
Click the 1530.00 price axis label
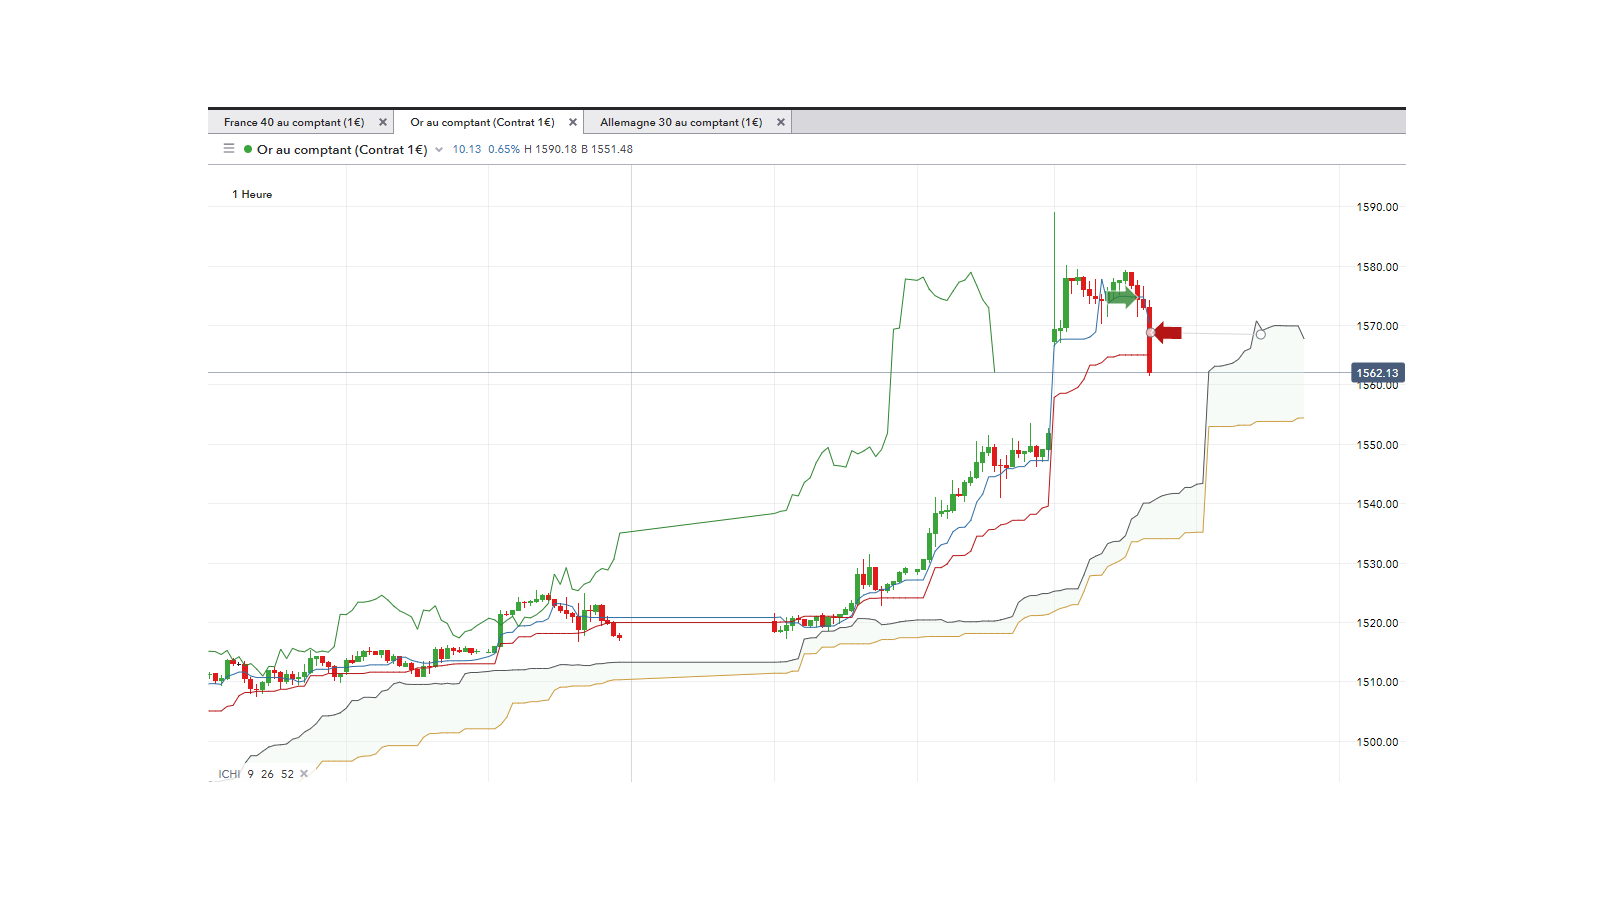pos(1377,565)
